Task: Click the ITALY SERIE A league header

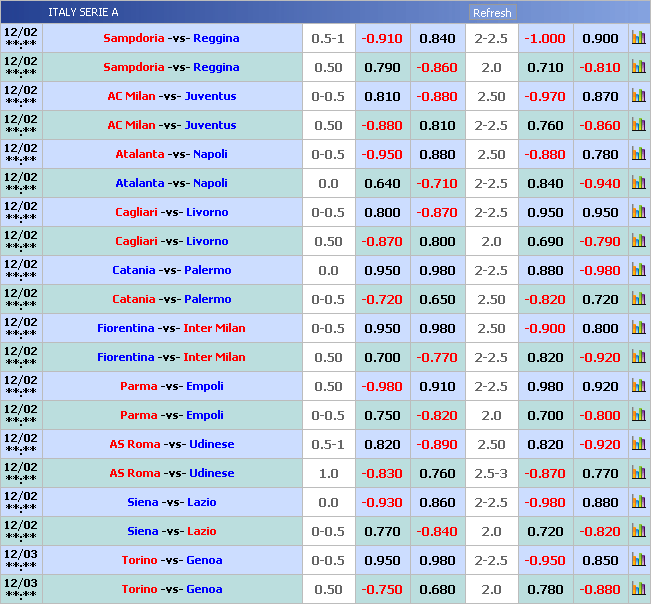Action: click(83, 12)
